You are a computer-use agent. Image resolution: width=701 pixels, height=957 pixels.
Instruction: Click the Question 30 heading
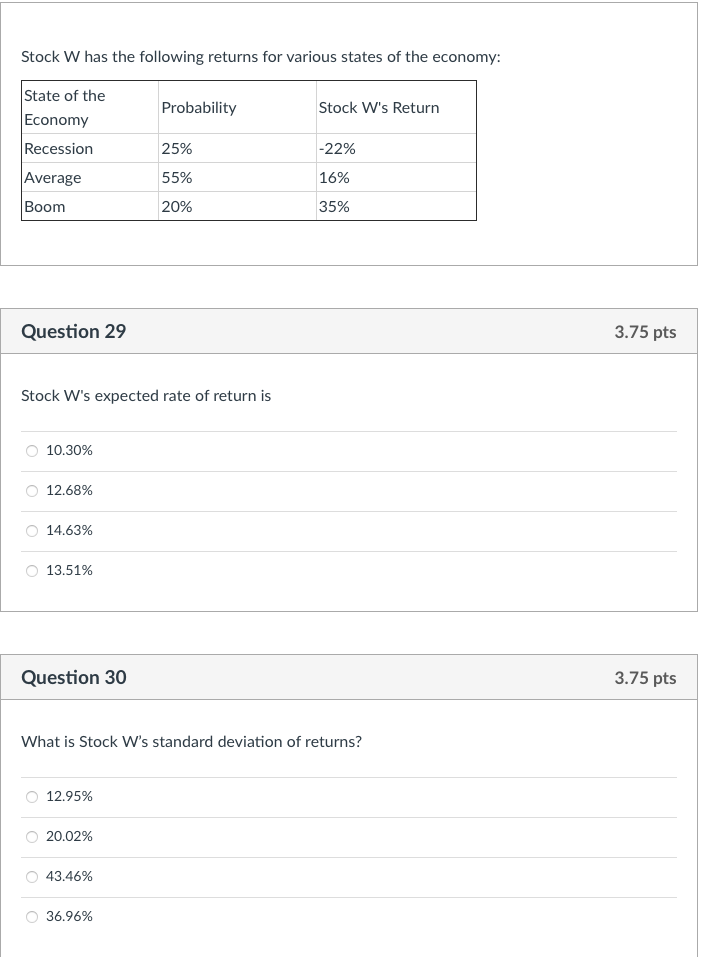pyautogui.click(x=74, y=678)
